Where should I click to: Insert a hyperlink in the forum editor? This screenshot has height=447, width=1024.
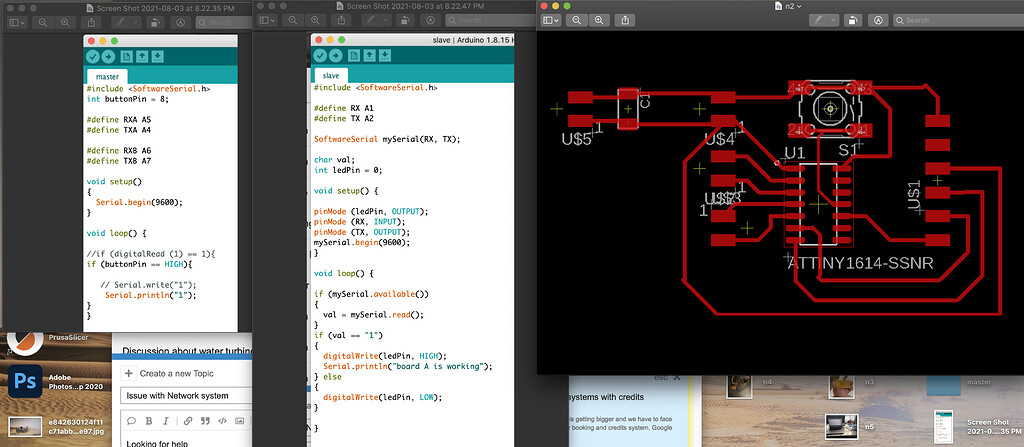188,421
